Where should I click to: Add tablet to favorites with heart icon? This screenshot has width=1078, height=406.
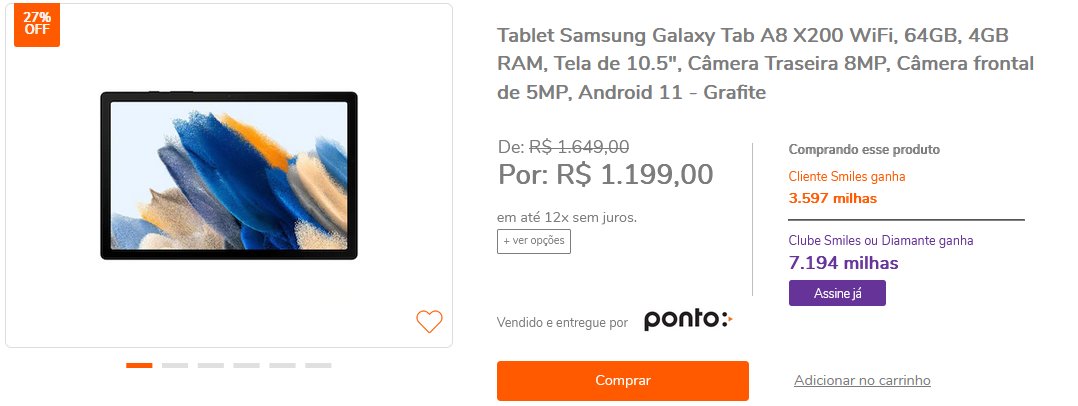coord(429,322)
